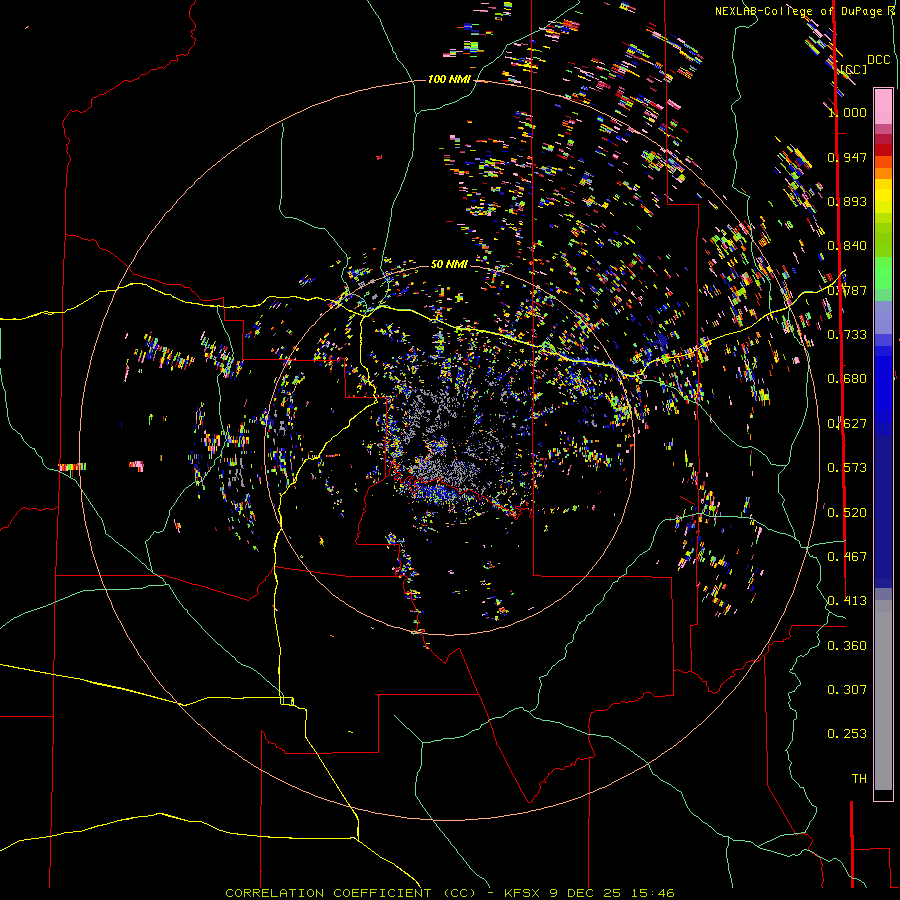Click the KFSX station identifier
Image resolution: width=900 pixels, height=900 pixels.
pyautogui.click(x=522, y=893)
